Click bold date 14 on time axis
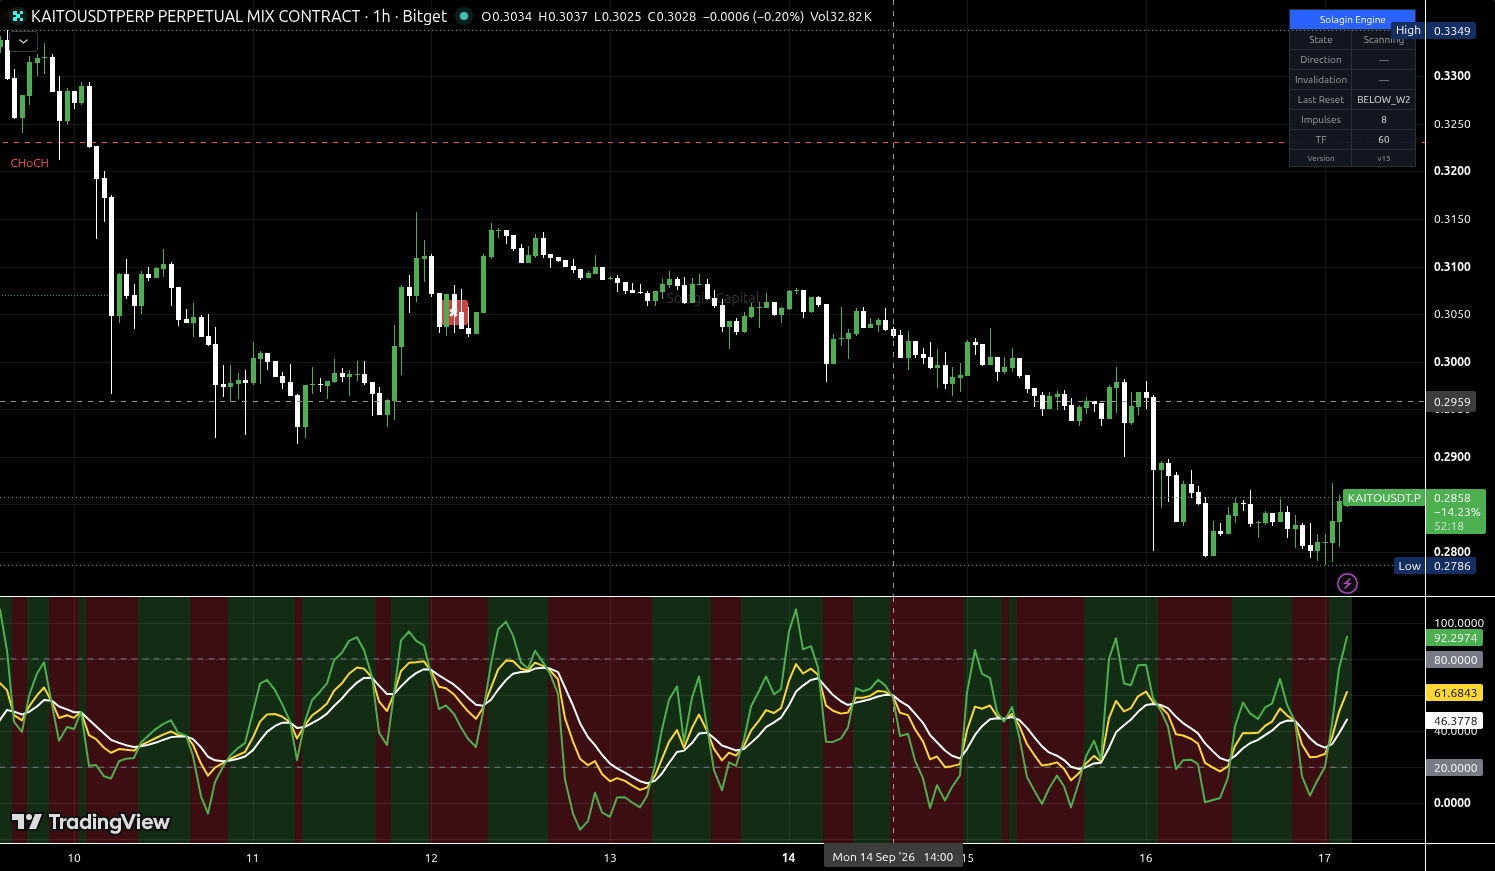The width and height of the screenshot is (1495, 871). pyautogui.click(x=788, y=858)
